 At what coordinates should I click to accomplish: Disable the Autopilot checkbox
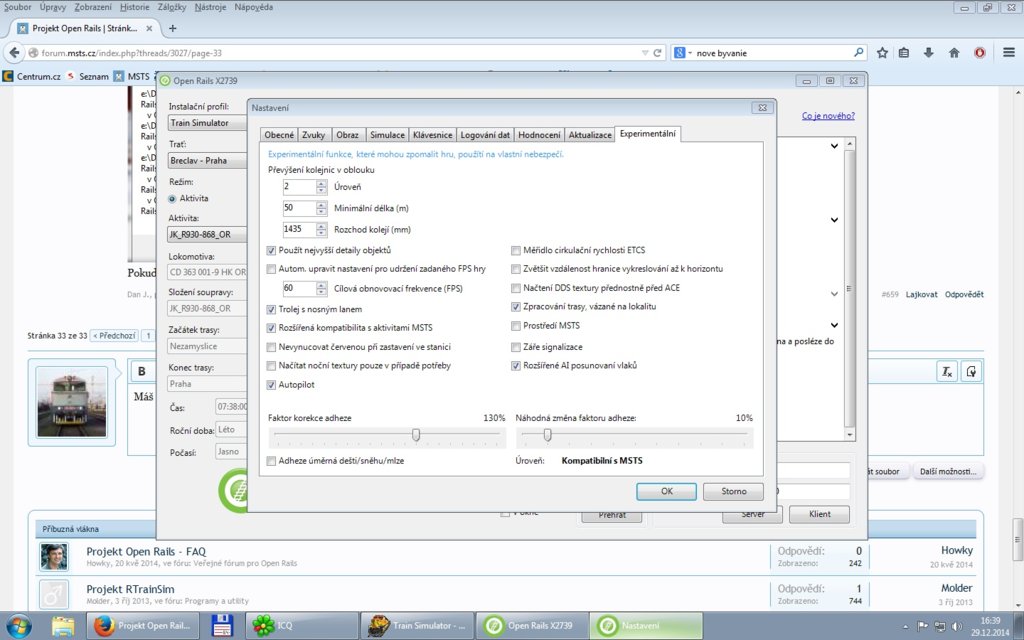click(x=272, y=385)
